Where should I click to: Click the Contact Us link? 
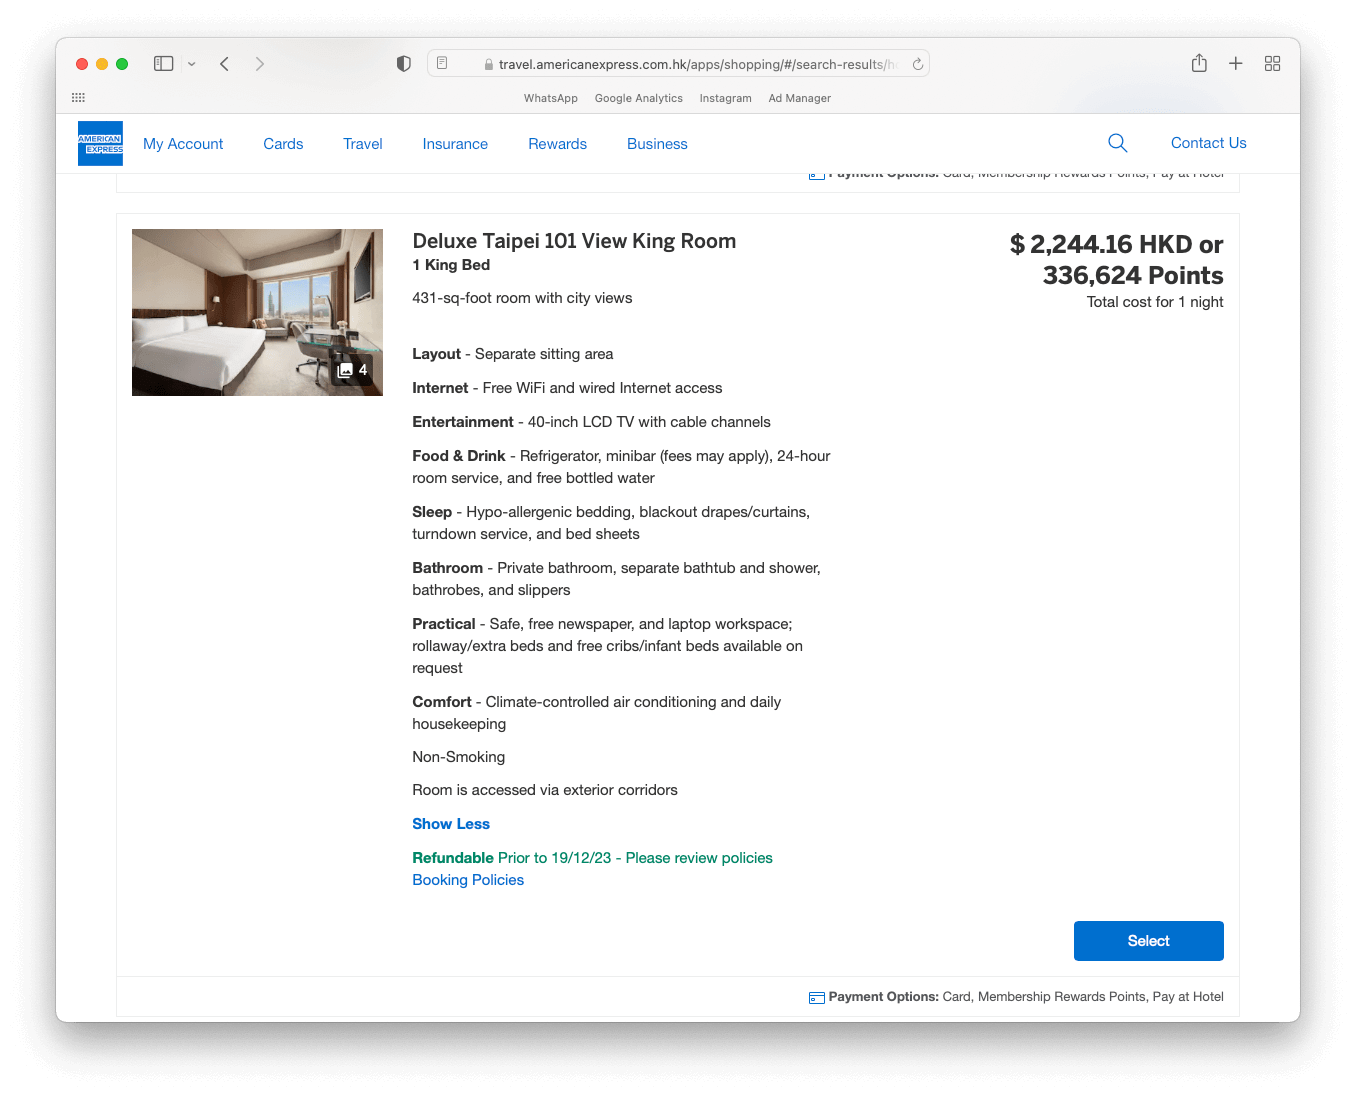1208,143
